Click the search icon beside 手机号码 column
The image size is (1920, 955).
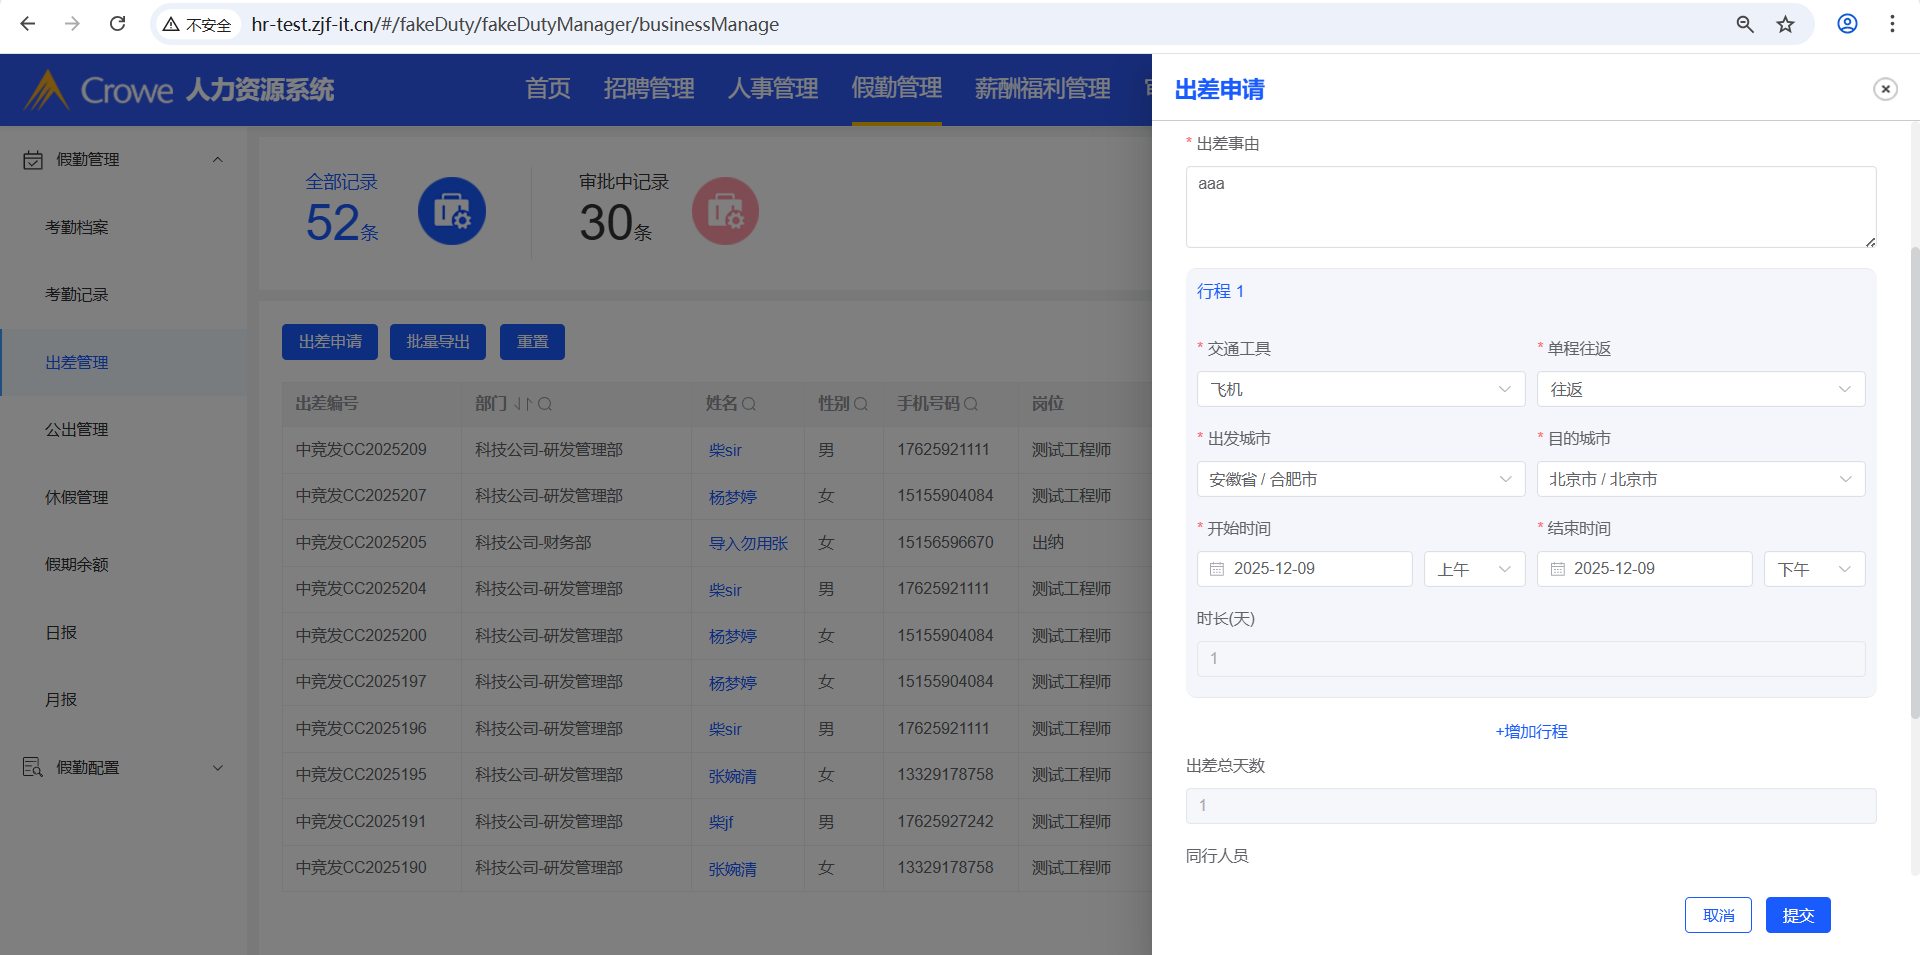[971, 404]
